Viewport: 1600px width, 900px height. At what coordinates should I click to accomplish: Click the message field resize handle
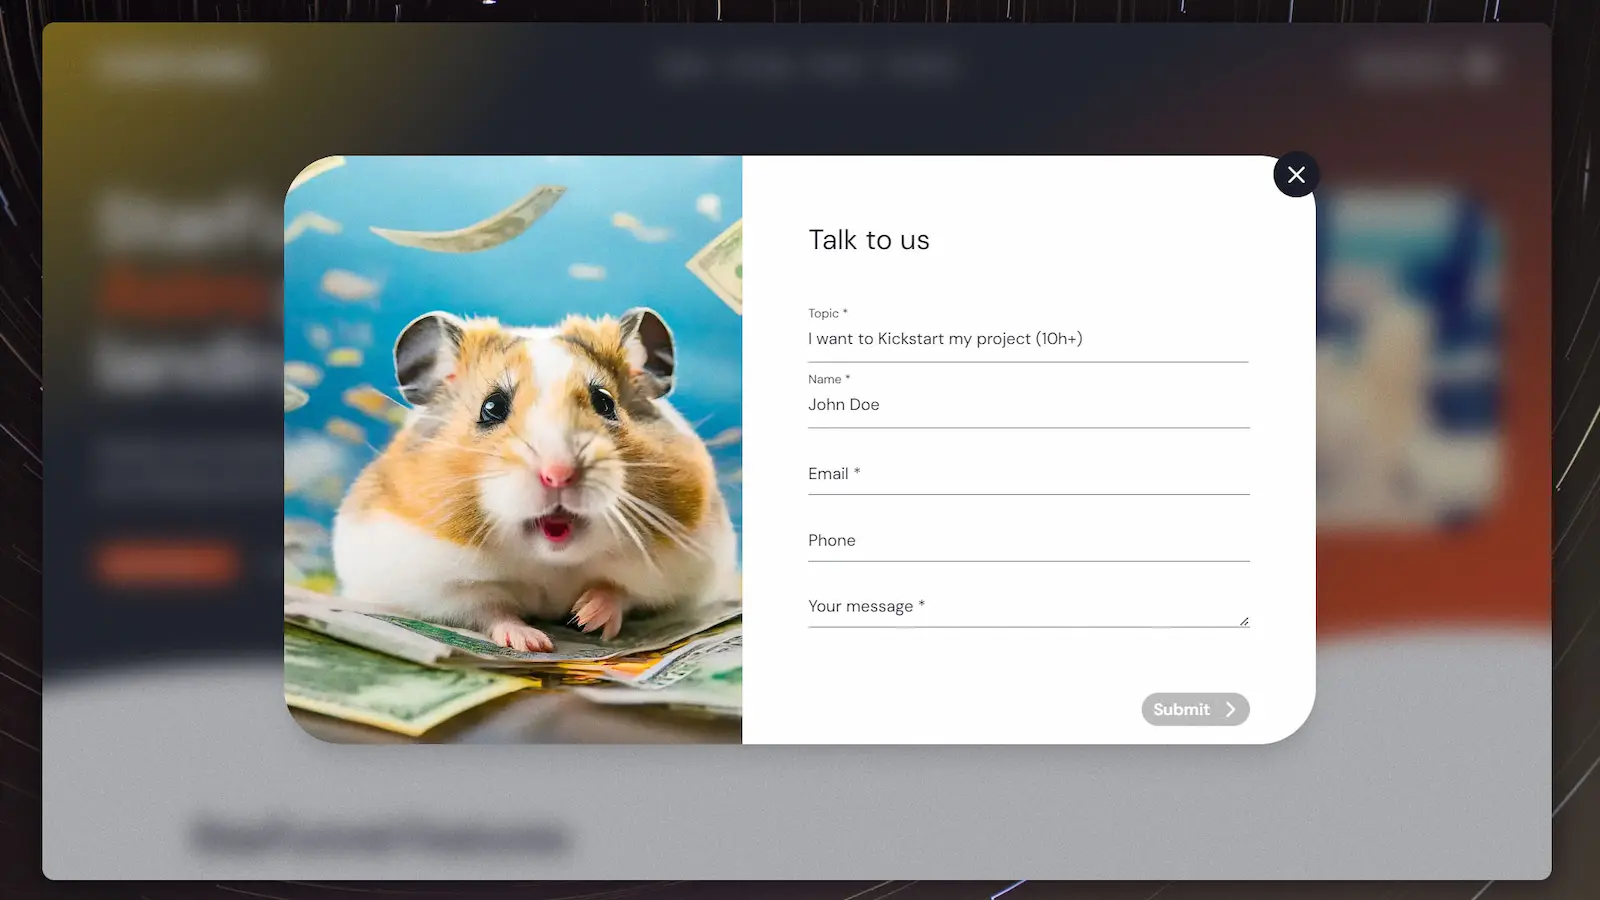1244,621
